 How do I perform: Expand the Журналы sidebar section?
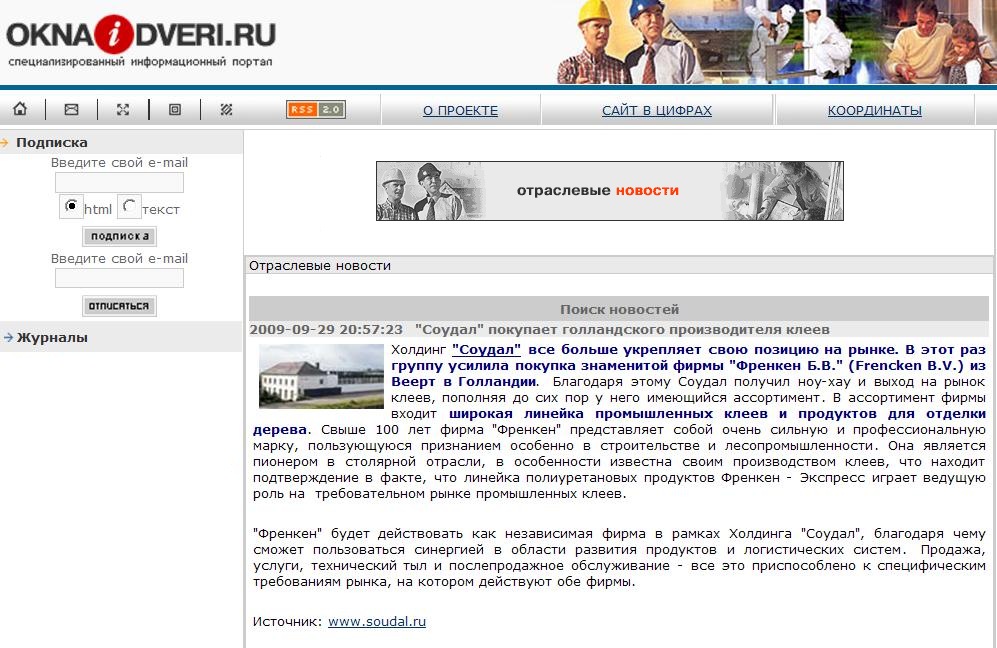(52, 338)
